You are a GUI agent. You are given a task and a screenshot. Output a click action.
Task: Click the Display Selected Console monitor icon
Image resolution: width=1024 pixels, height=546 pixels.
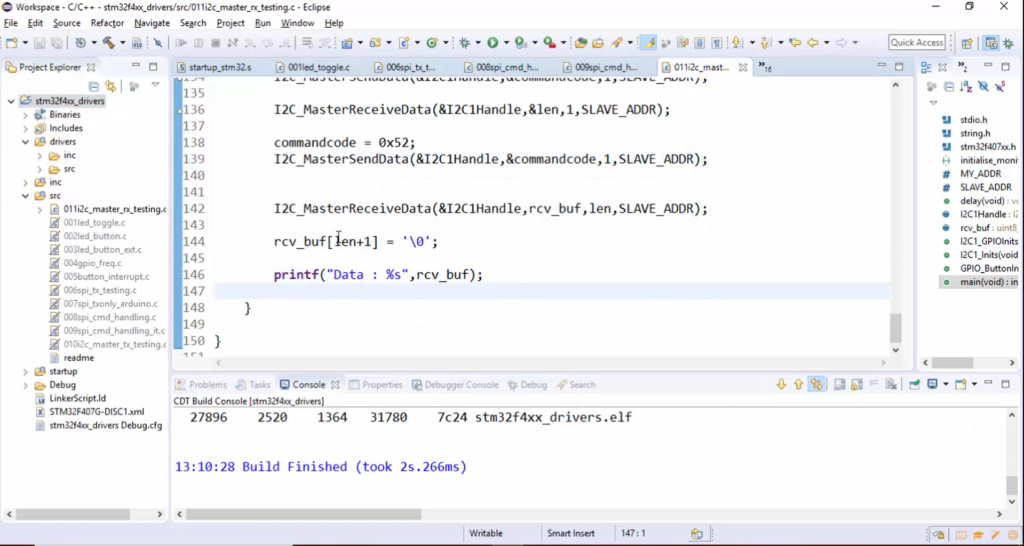click(x=932, y=385)
